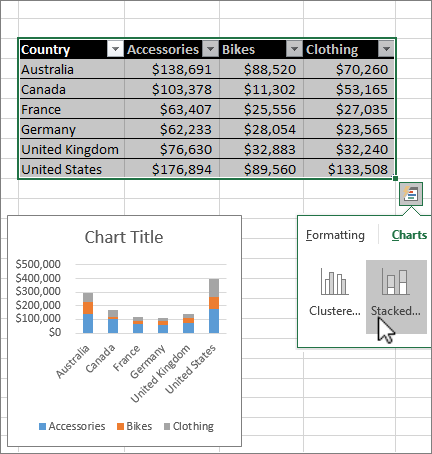Select the $138,691 Accessories cell
Screen dimensions: 432x454
(x=172, y=69)
